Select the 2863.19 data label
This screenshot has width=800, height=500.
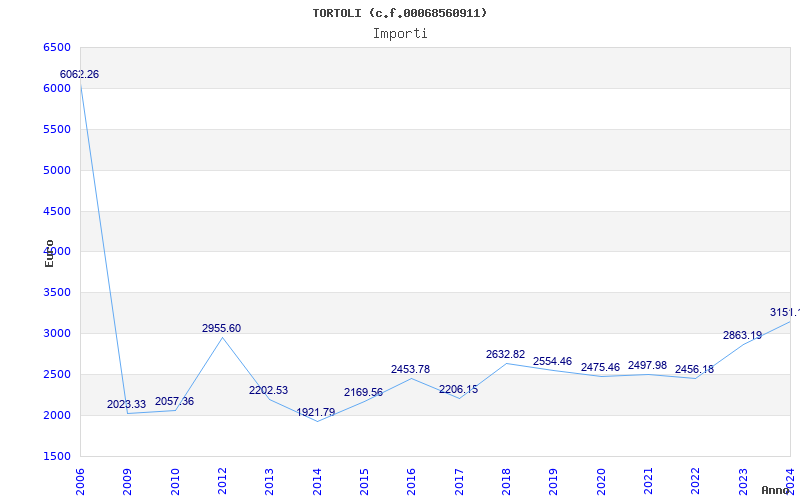pos(742,336)
